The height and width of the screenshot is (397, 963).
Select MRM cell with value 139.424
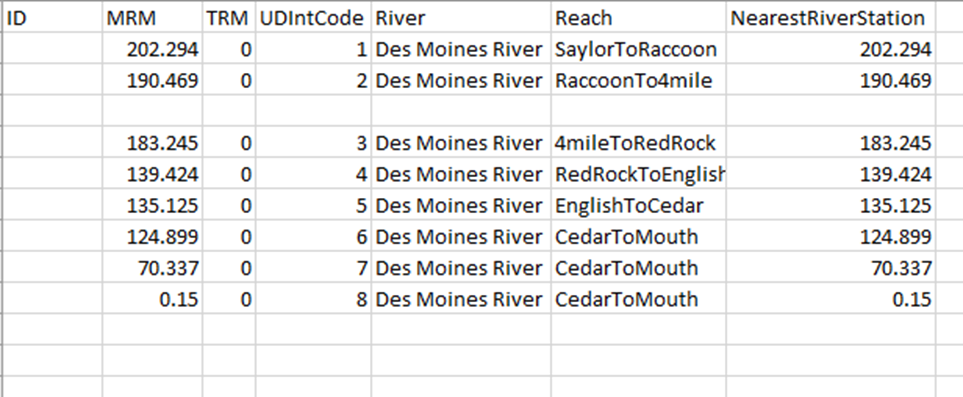tap(152, 175)
